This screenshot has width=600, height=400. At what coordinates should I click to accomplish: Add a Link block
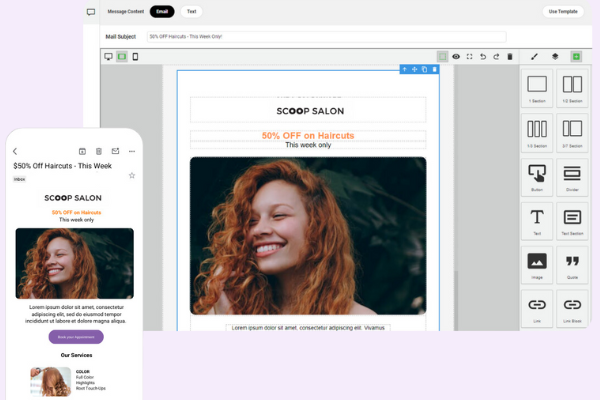point(537,307)
